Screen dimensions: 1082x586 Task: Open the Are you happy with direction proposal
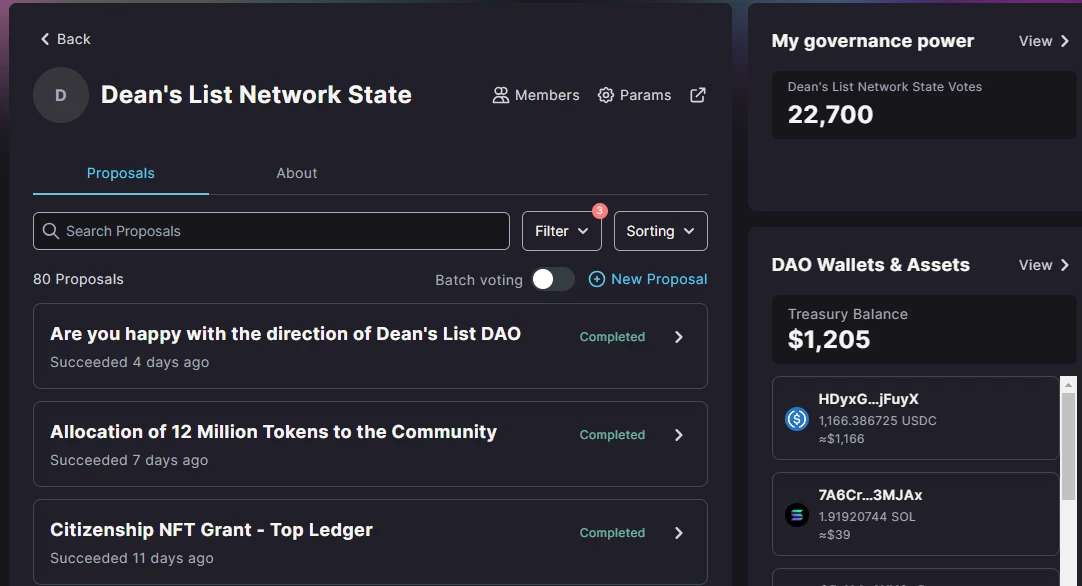(370, 346)
